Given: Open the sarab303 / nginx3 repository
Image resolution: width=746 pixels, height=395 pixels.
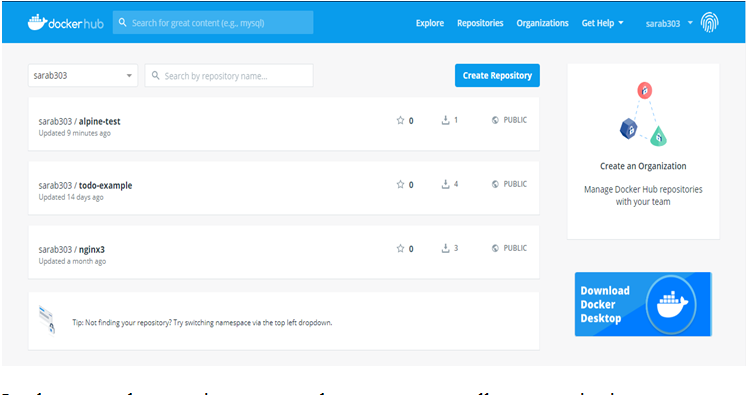Looking at the screenshot, I should point(71,249).
